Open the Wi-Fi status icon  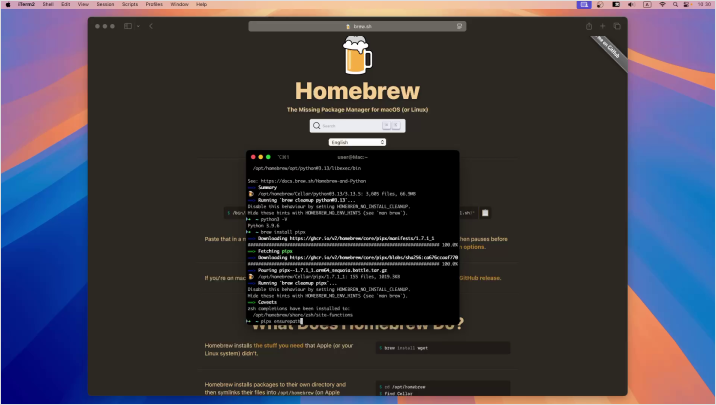663,4
